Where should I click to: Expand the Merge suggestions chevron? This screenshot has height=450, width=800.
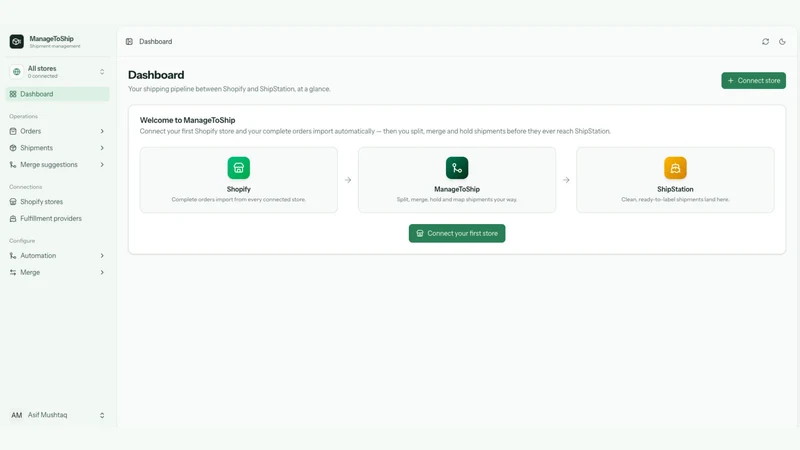(x=102, y=165)
